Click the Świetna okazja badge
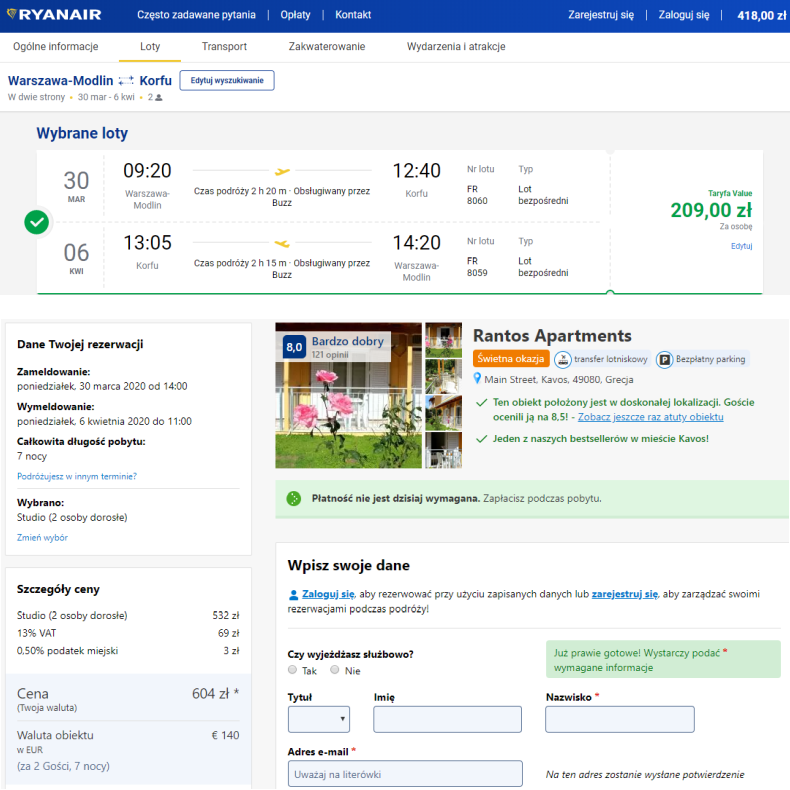The width and height of the screenshot is (790, 790). click(x=511, y=359)
